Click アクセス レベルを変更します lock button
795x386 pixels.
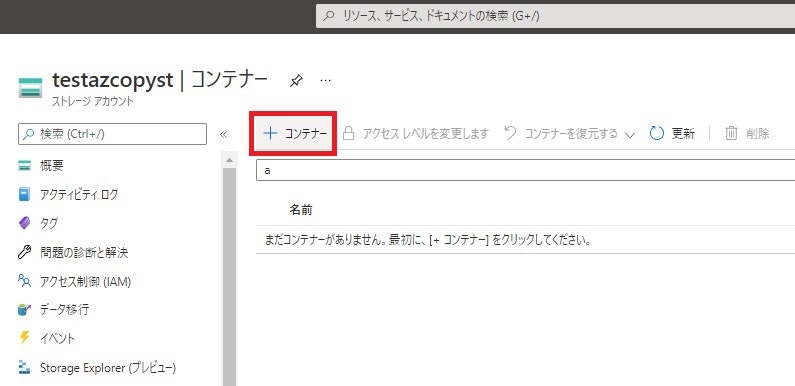click(415, 134)
